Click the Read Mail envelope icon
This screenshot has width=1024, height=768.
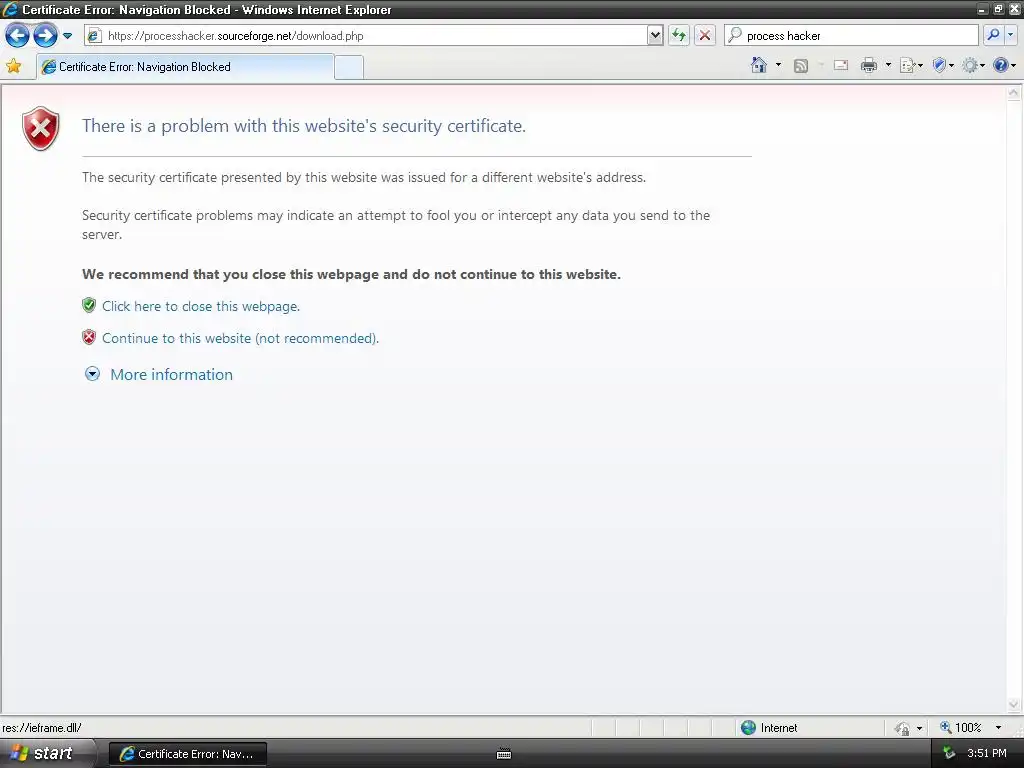coord(841,65)
